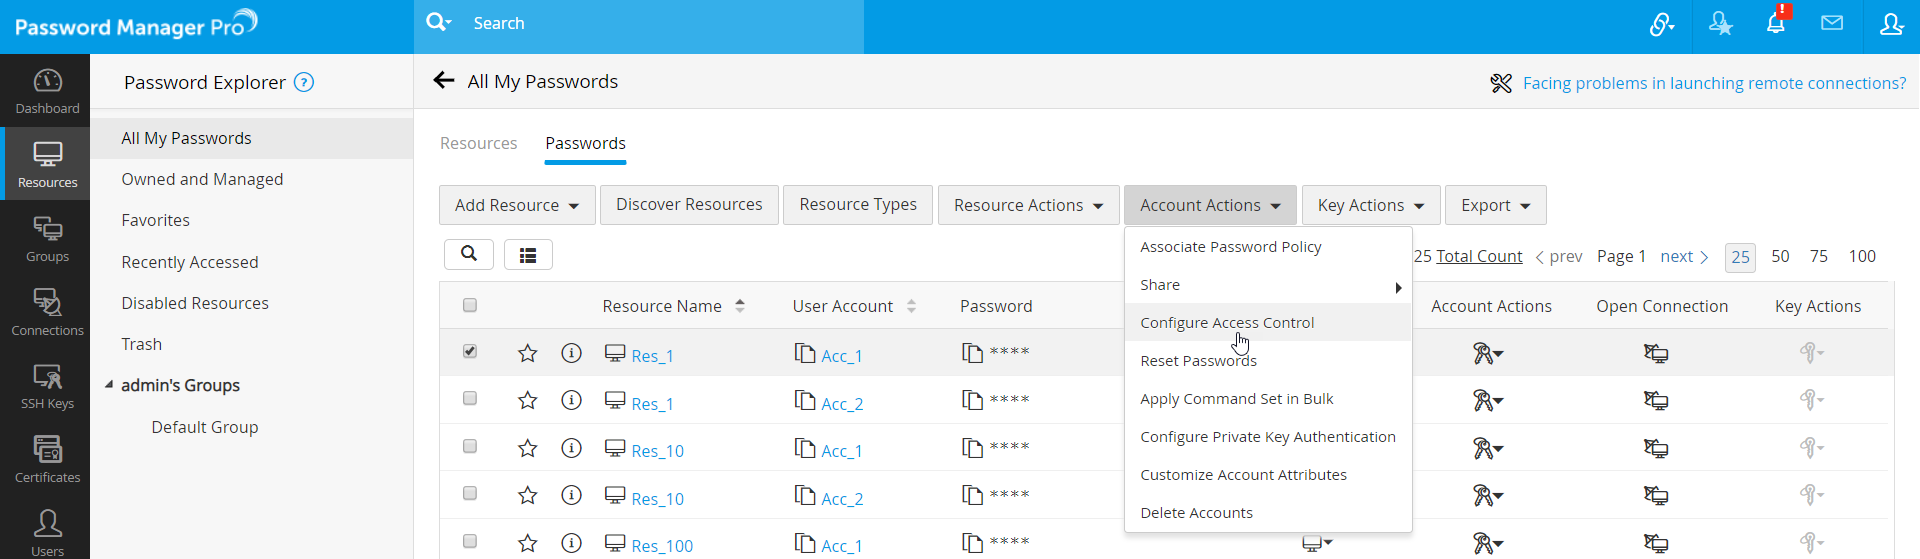This screenshot has width=1920, height=559.
Task: Mark first Res_1 row as favorite star
Action: tap(528, 353)
